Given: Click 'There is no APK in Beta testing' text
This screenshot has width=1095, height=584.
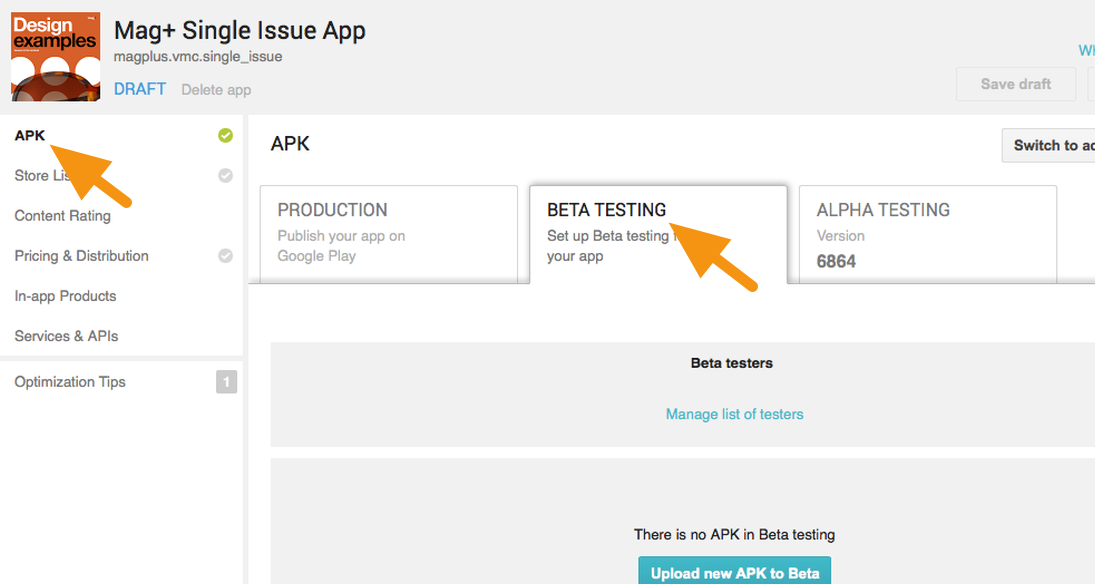Looking at the screenshot, I should coord(735,534).
